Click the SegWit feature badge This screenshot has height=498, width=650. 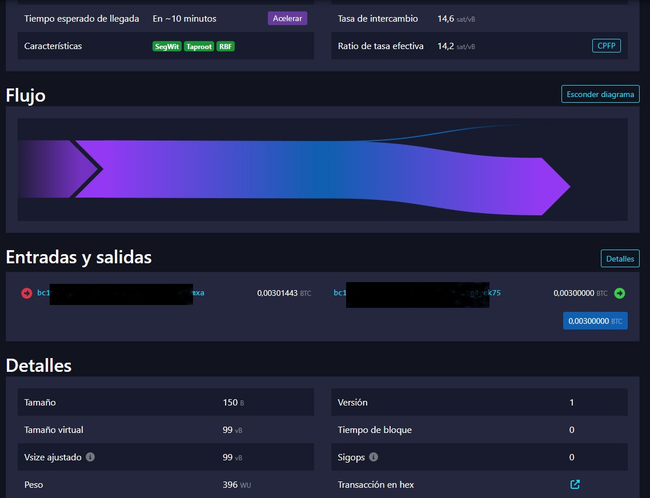[x=166, y=46]
